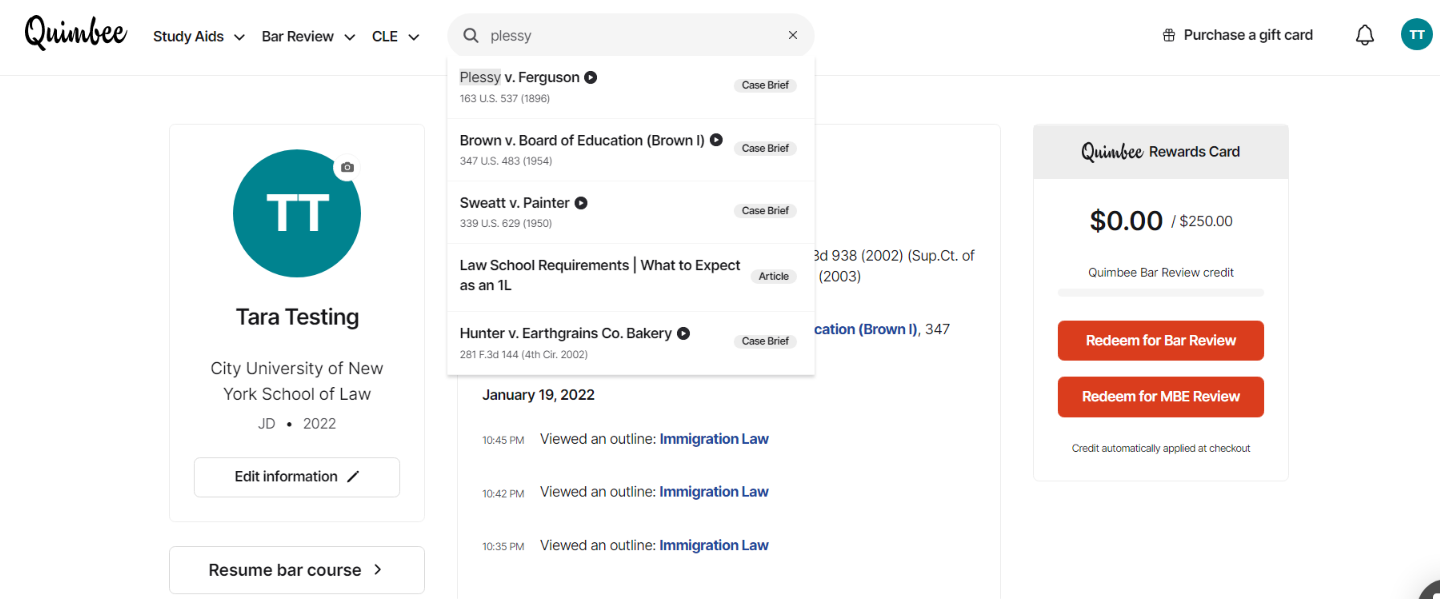The width and height of the screenshot is (1440, 599).
Task: Click the Credit automatically applied at checkout note
Action: pyautogui.click(x=1161, y=448)
